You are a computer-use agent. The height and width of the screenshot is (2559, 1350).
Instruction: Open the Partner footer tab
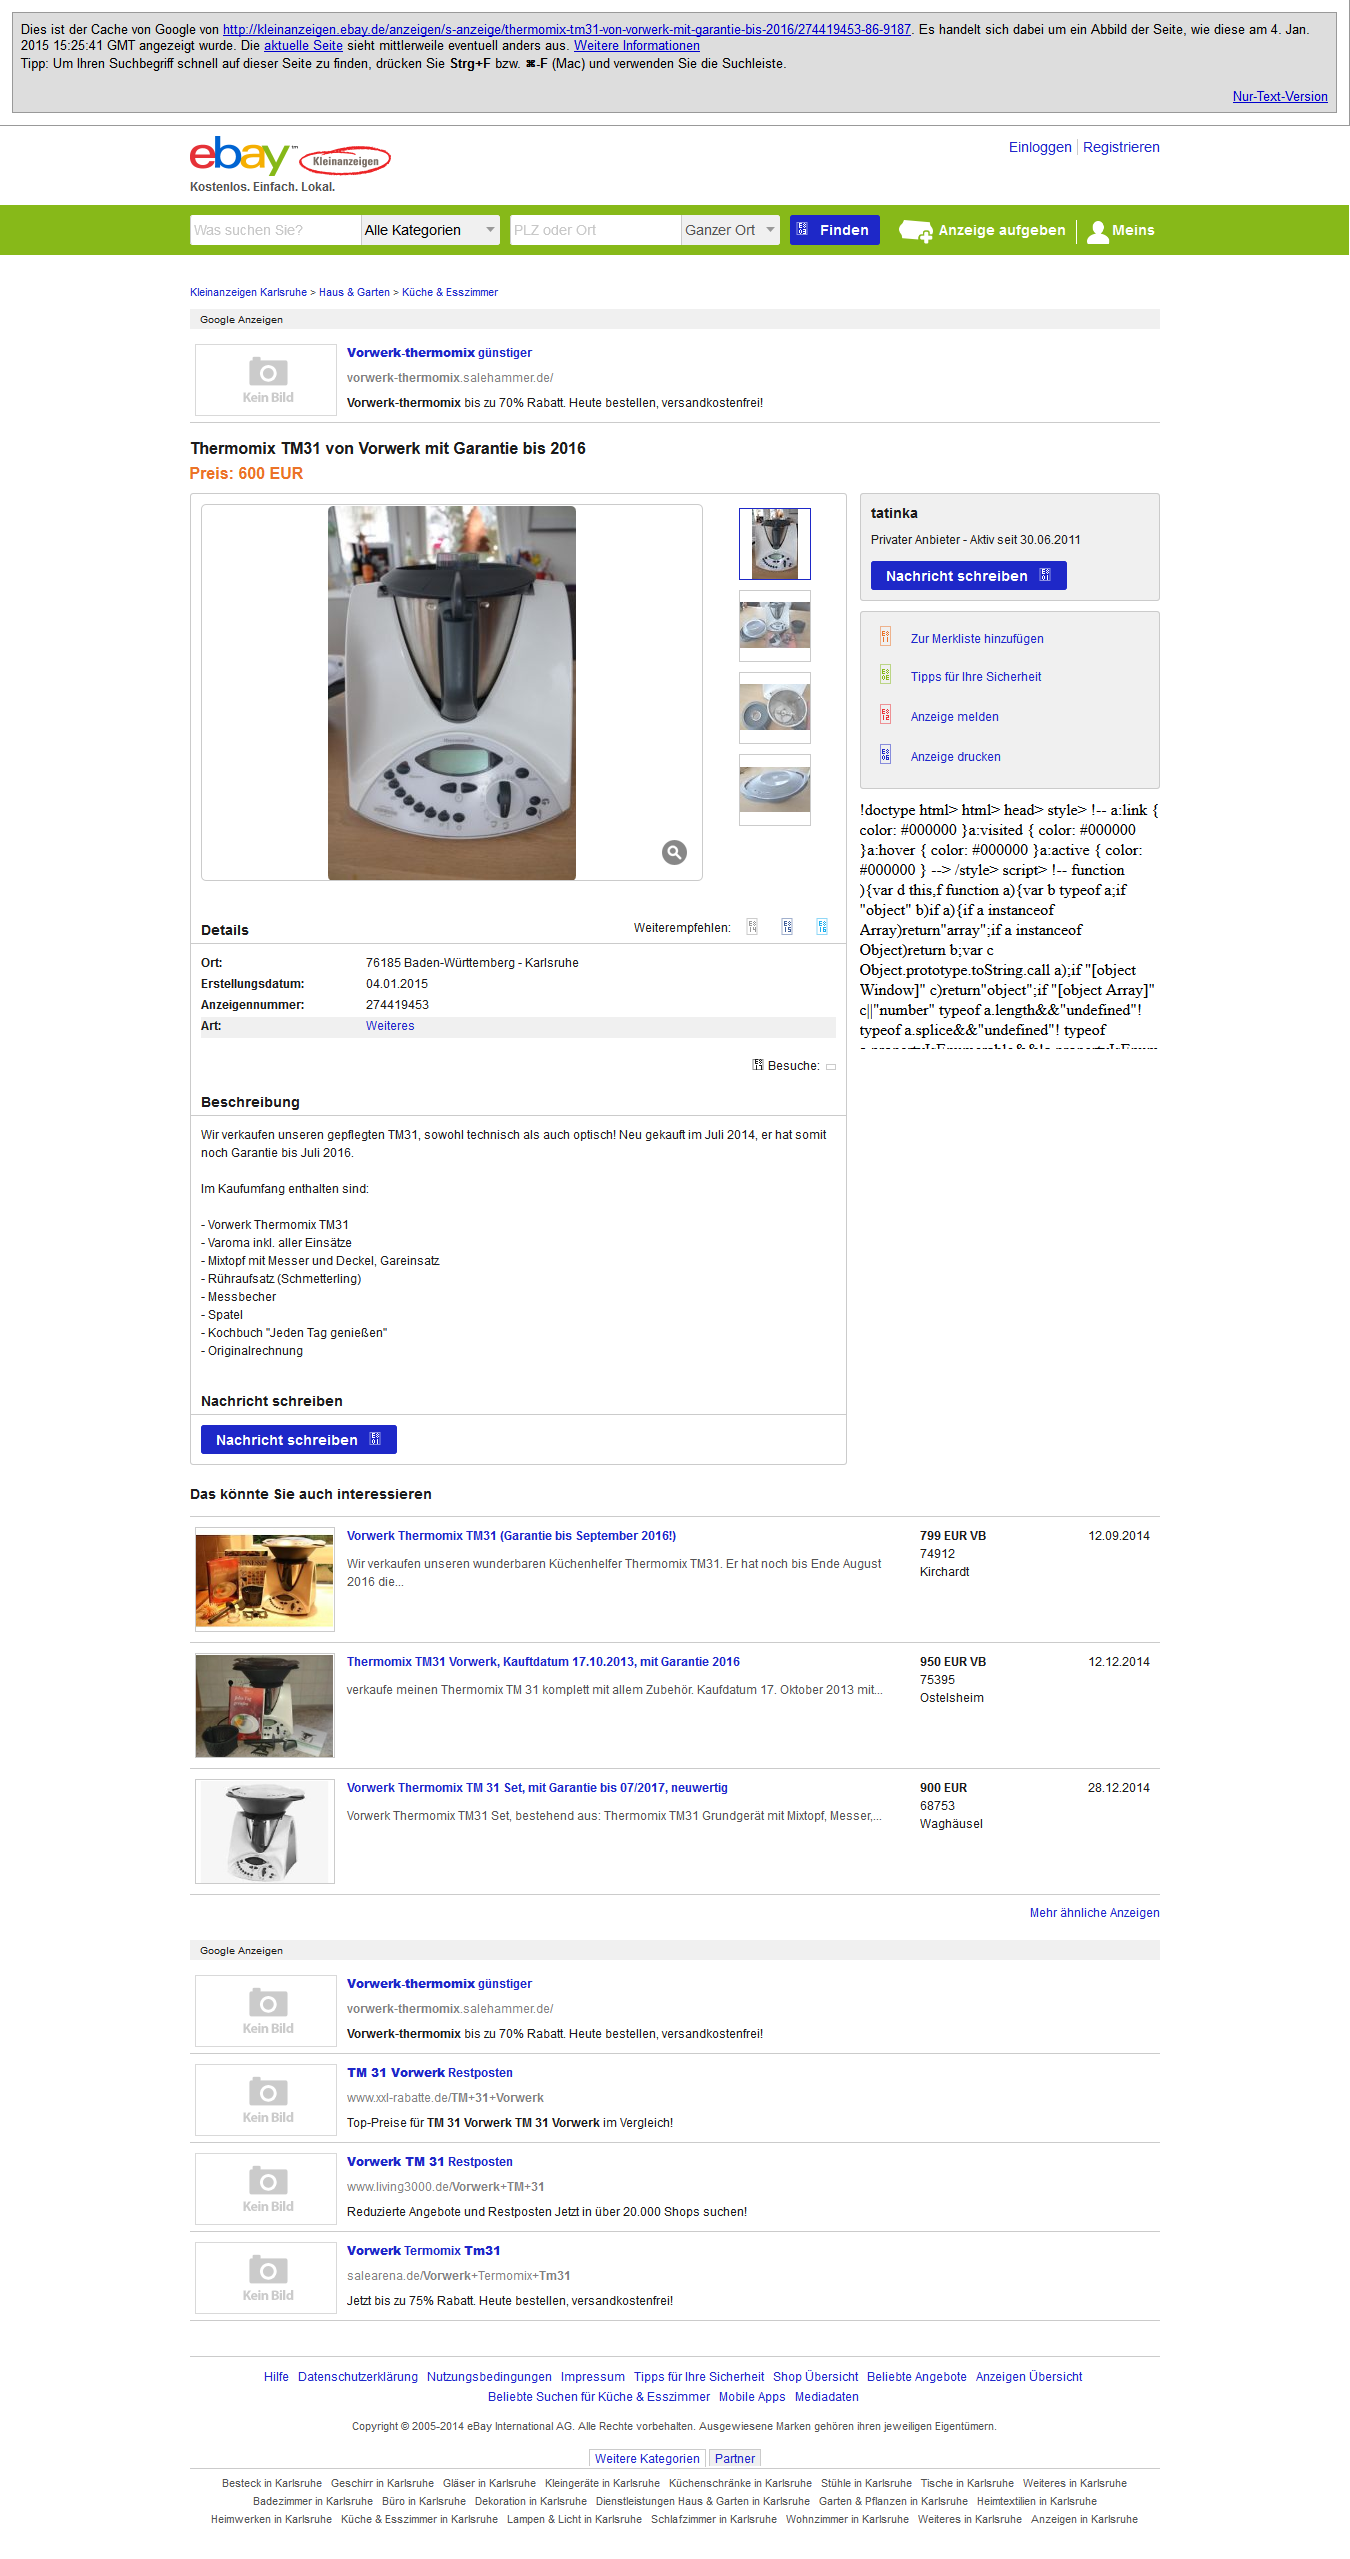pyautogui.click(x=735, y=2458)
